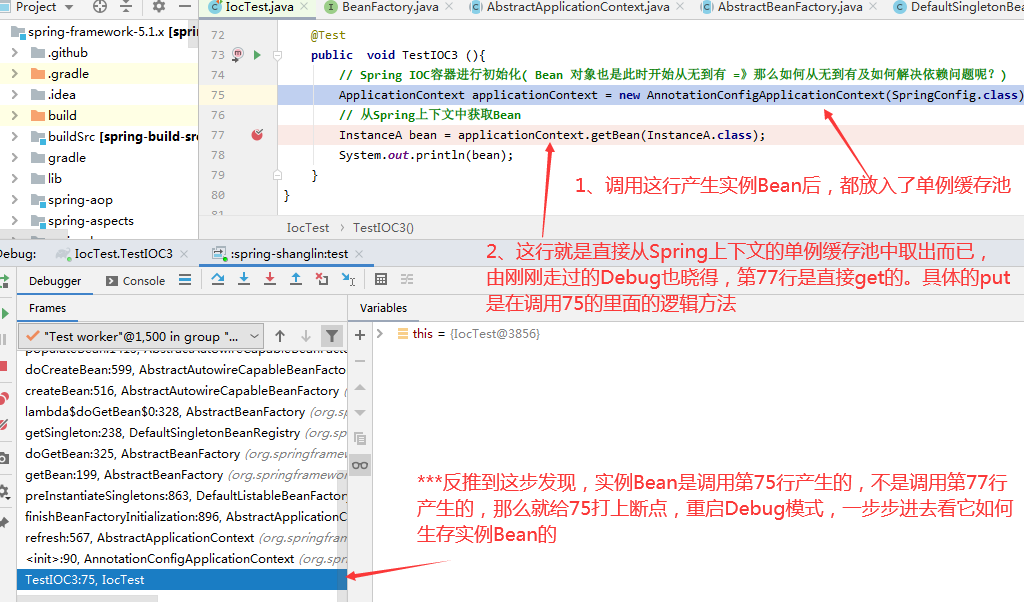Image resolution: width=1024 pixels, height=602 pixels.
Task: Expand the .idea folder
Action: 15,95
